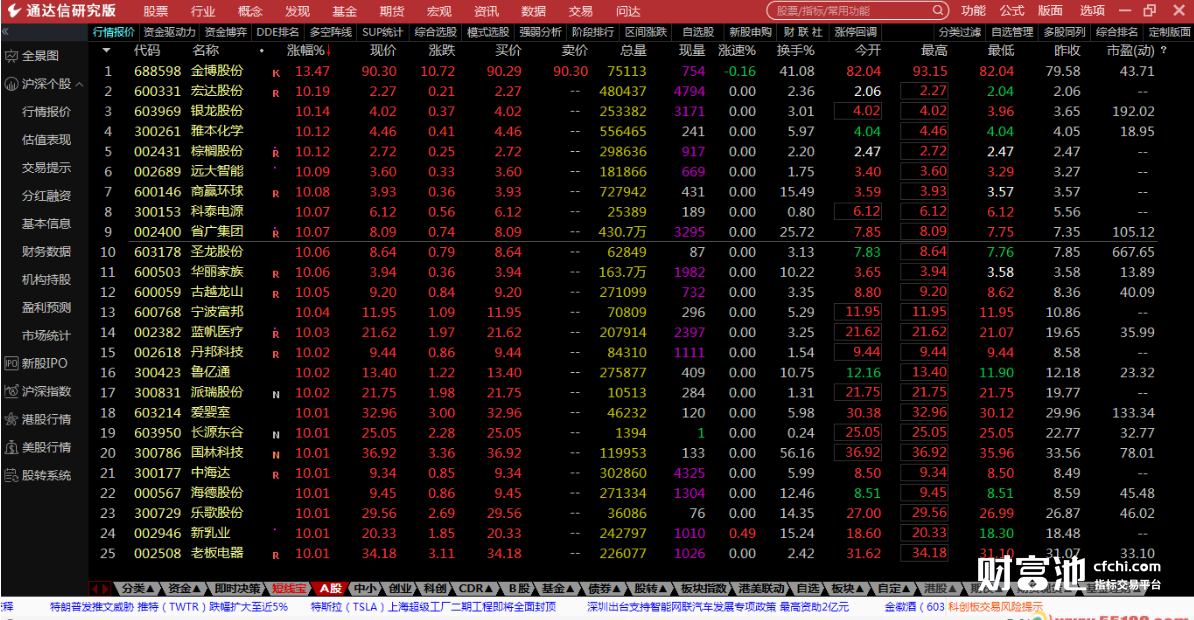Click the K marker on 金博股份 row
Image resolution: width=1194 pixels, height=620 pixels.
tap(276, 74)
